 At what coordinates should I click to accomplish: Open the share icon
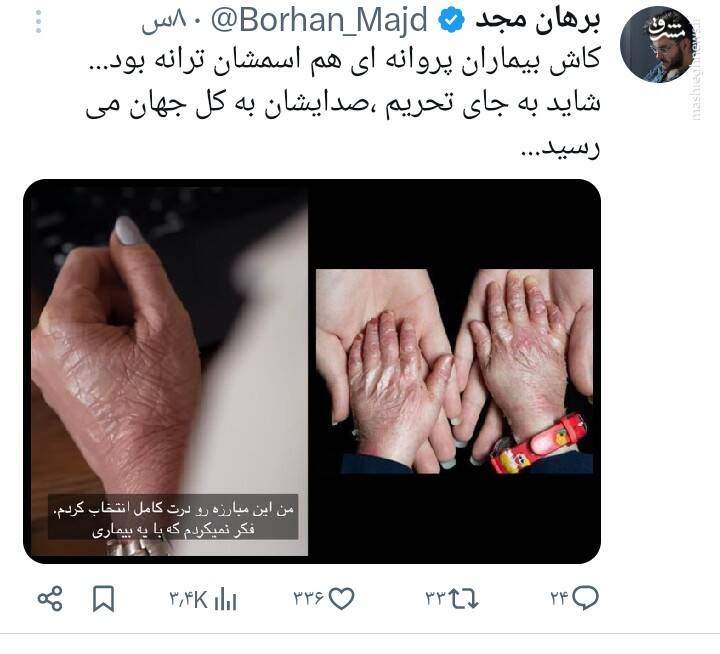50,598
